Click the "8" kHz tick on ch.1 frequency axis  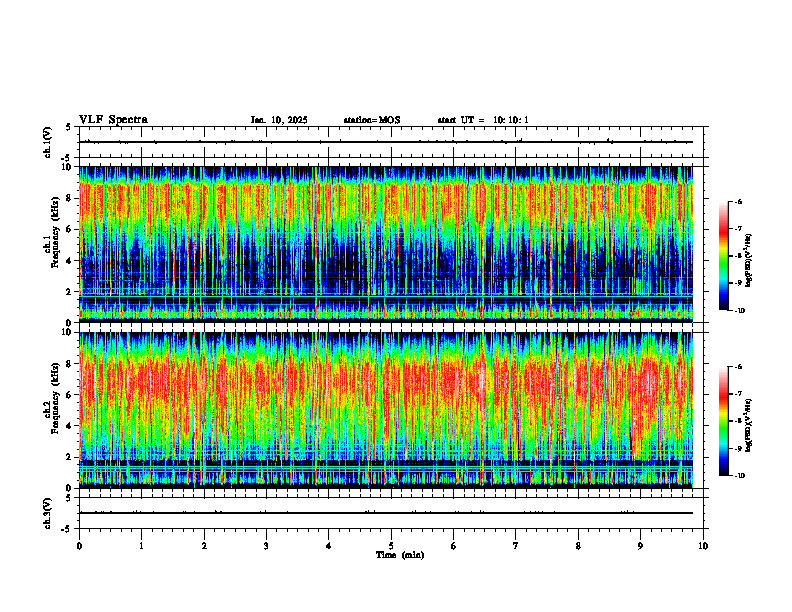tap(70, 198)
